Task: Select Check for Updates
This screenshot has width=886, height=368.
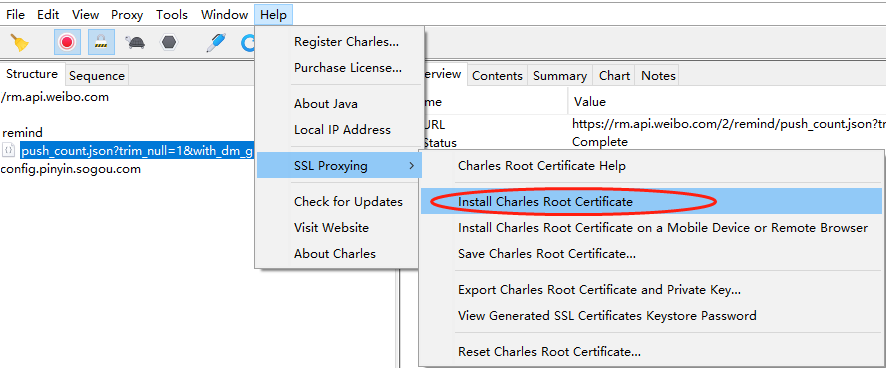Action: coord(338,202)
